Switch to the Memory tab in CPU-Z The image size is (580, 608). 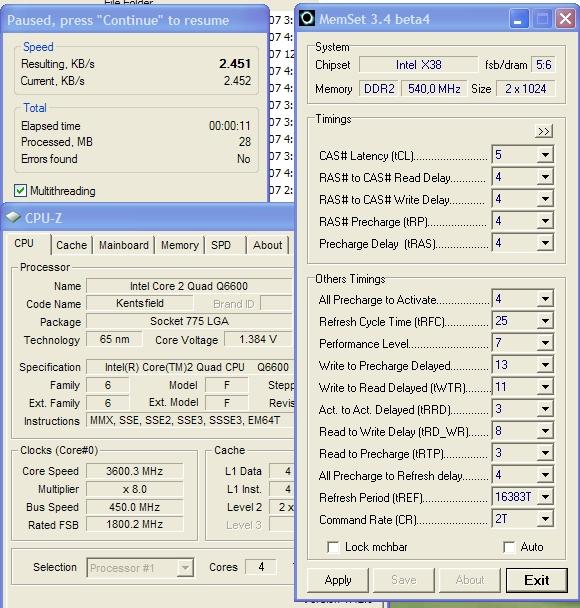pos(180,245)
